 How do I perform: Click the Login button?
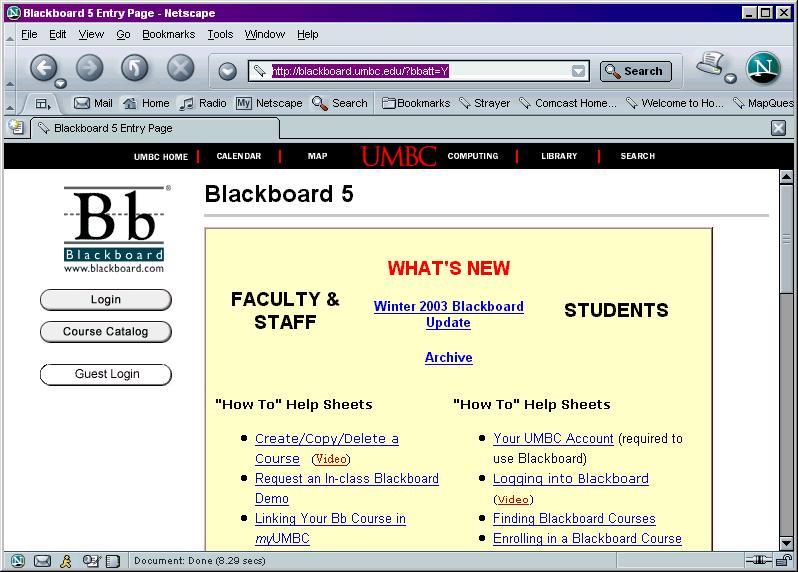click(x=106, y=300)
